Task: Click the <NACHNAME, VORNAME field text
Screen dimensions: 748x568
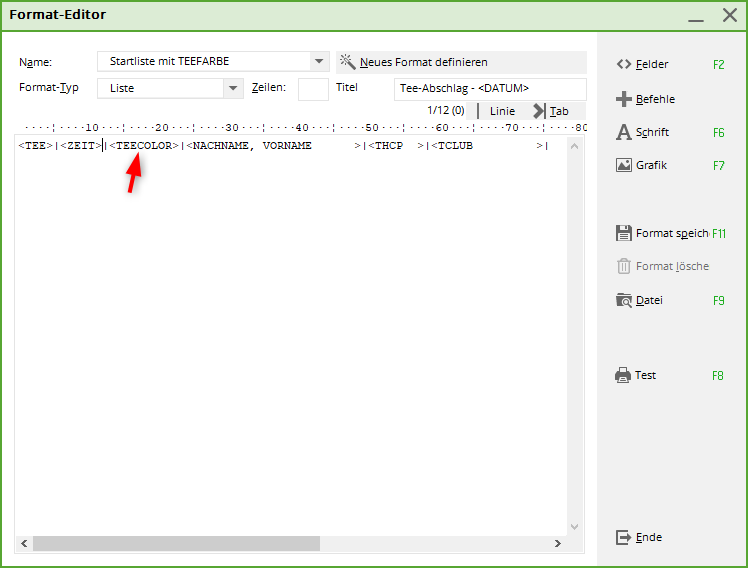Action: pyautogui.click(x=249, y=145)
